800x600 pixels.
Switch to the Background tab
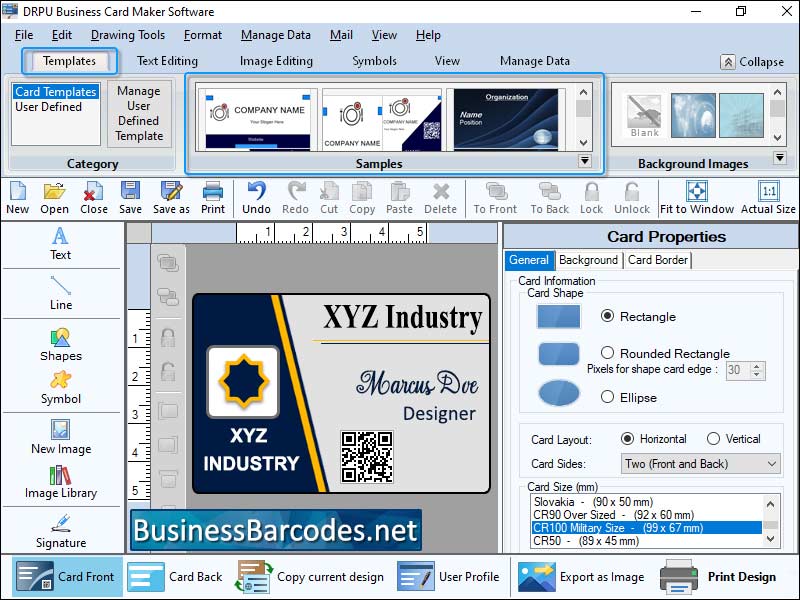(588, 260)
